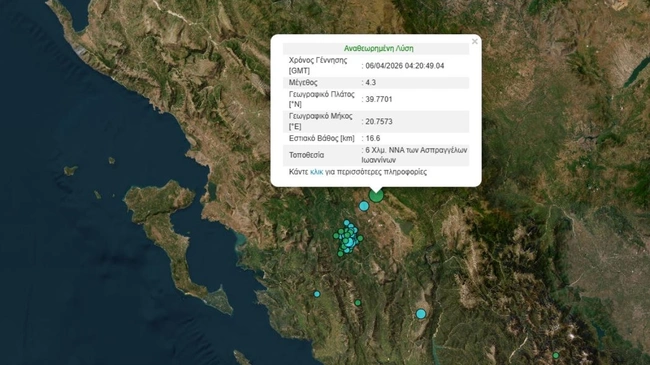The height and width of the screenshot is (365, 650).
Task: Close the earthquake info popup
Action: coord(475,41)
